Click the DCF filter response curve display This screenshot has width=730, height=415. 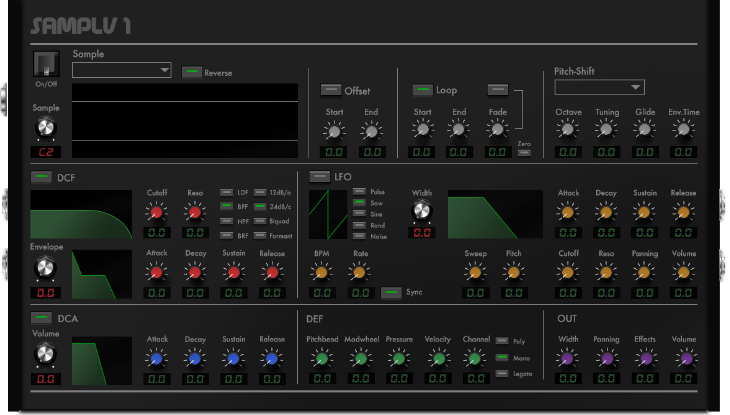(x=81, y=214)
